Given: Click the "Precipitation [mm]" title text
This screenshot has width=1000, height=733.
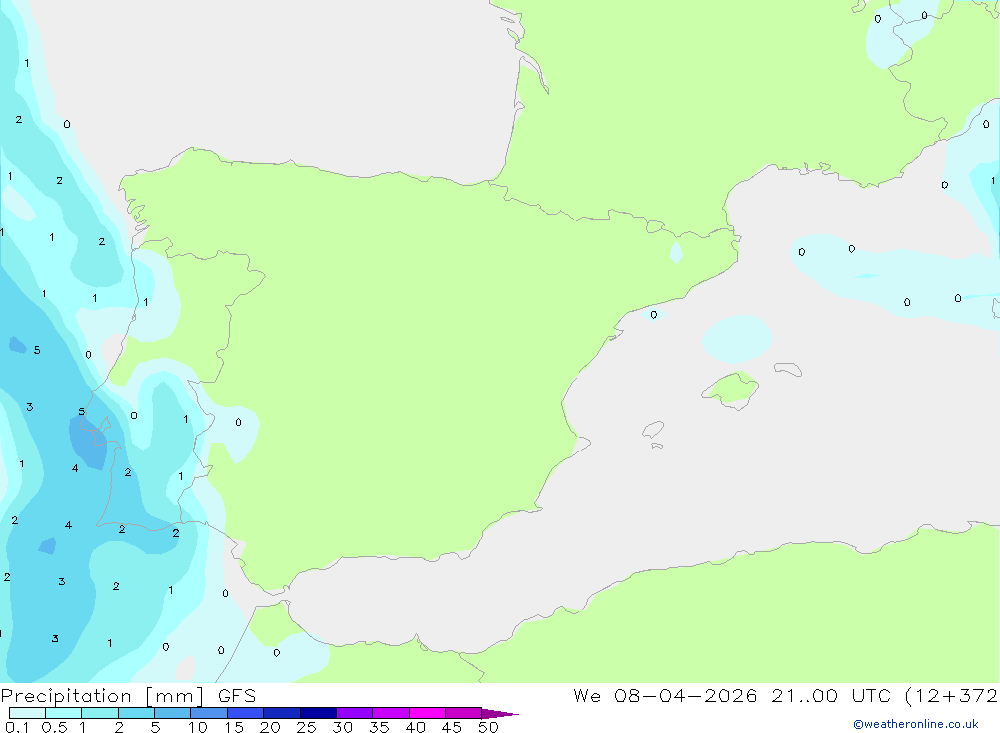Looking at the screenshot, I should pyautogui.click(x=102, y=695).
